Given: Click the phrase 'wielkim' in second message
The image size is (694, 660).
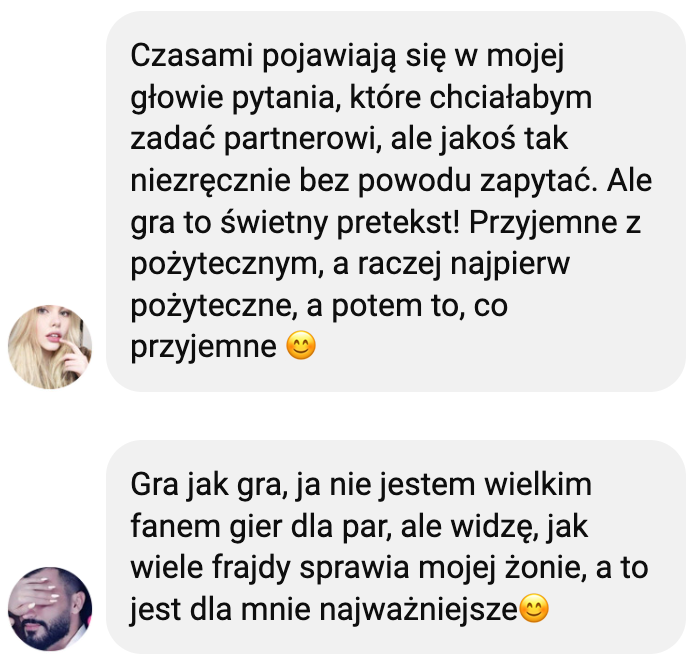Looking at the screenshot, I should pyautogui.click(x=538, y=485).
